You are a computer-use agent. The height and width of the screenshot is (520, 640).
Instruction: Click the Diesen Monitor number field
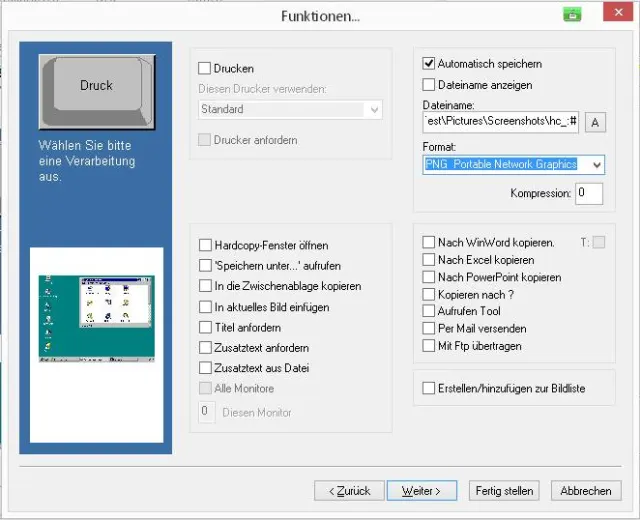coord(207,412)
